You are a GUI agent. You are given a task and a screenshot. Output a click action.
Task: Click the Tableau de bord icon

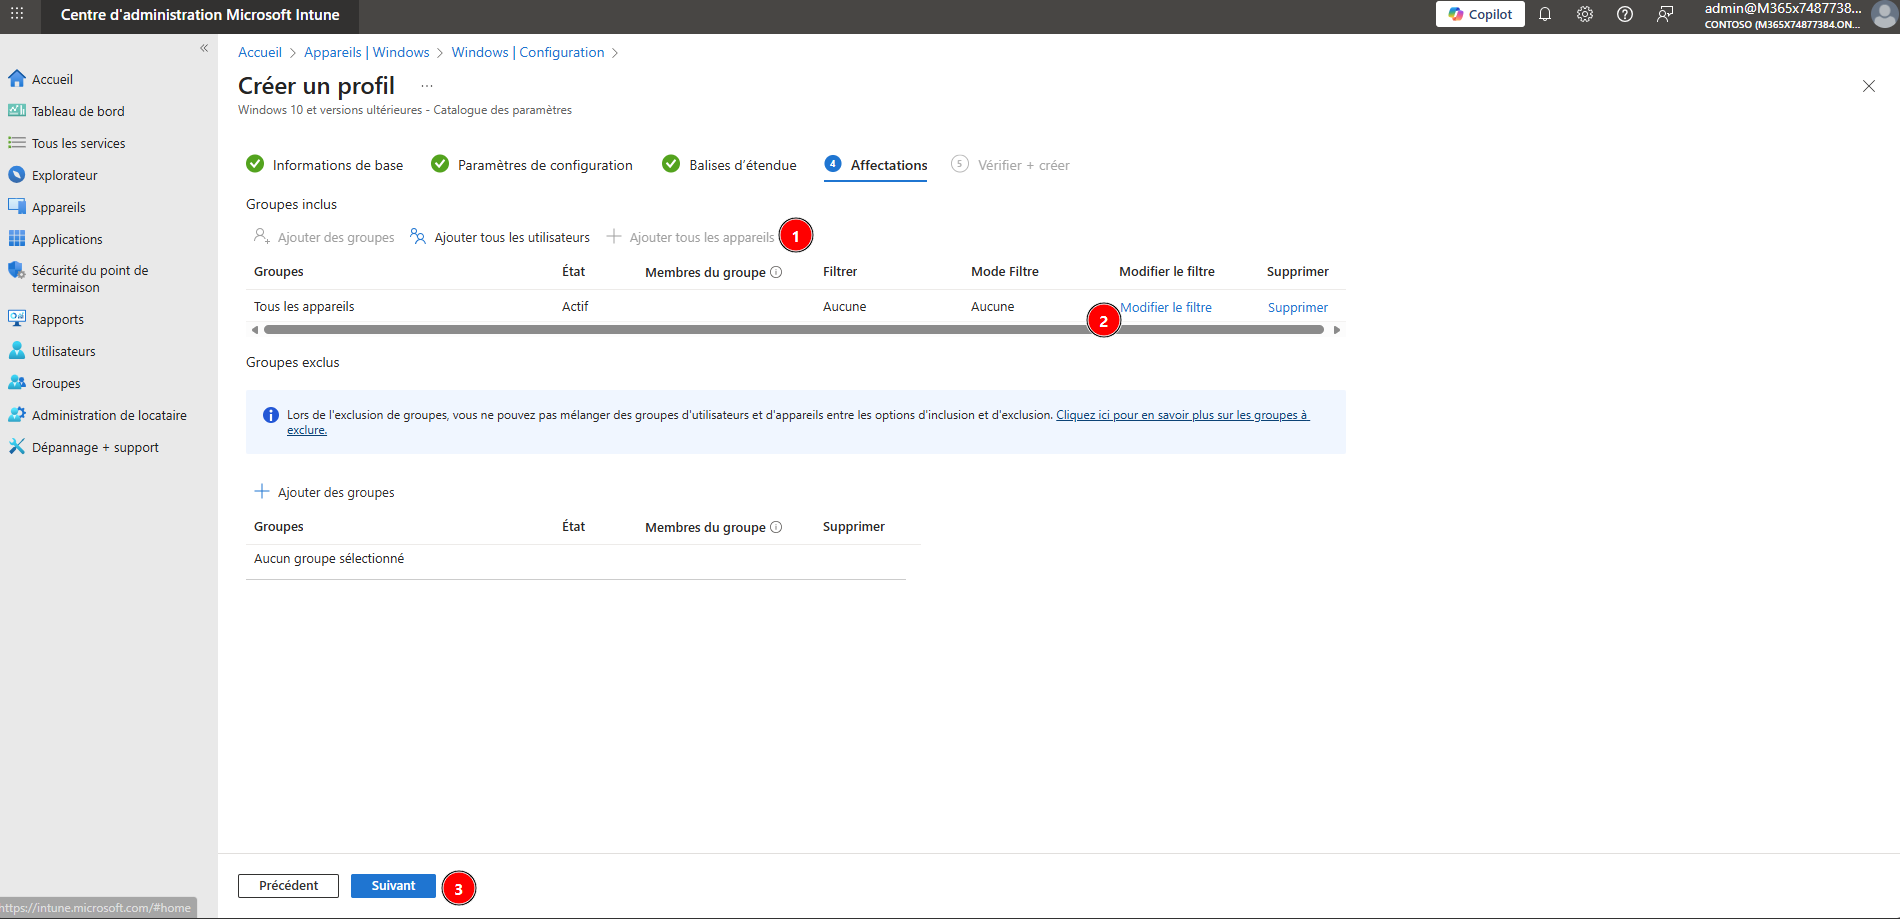17,110
